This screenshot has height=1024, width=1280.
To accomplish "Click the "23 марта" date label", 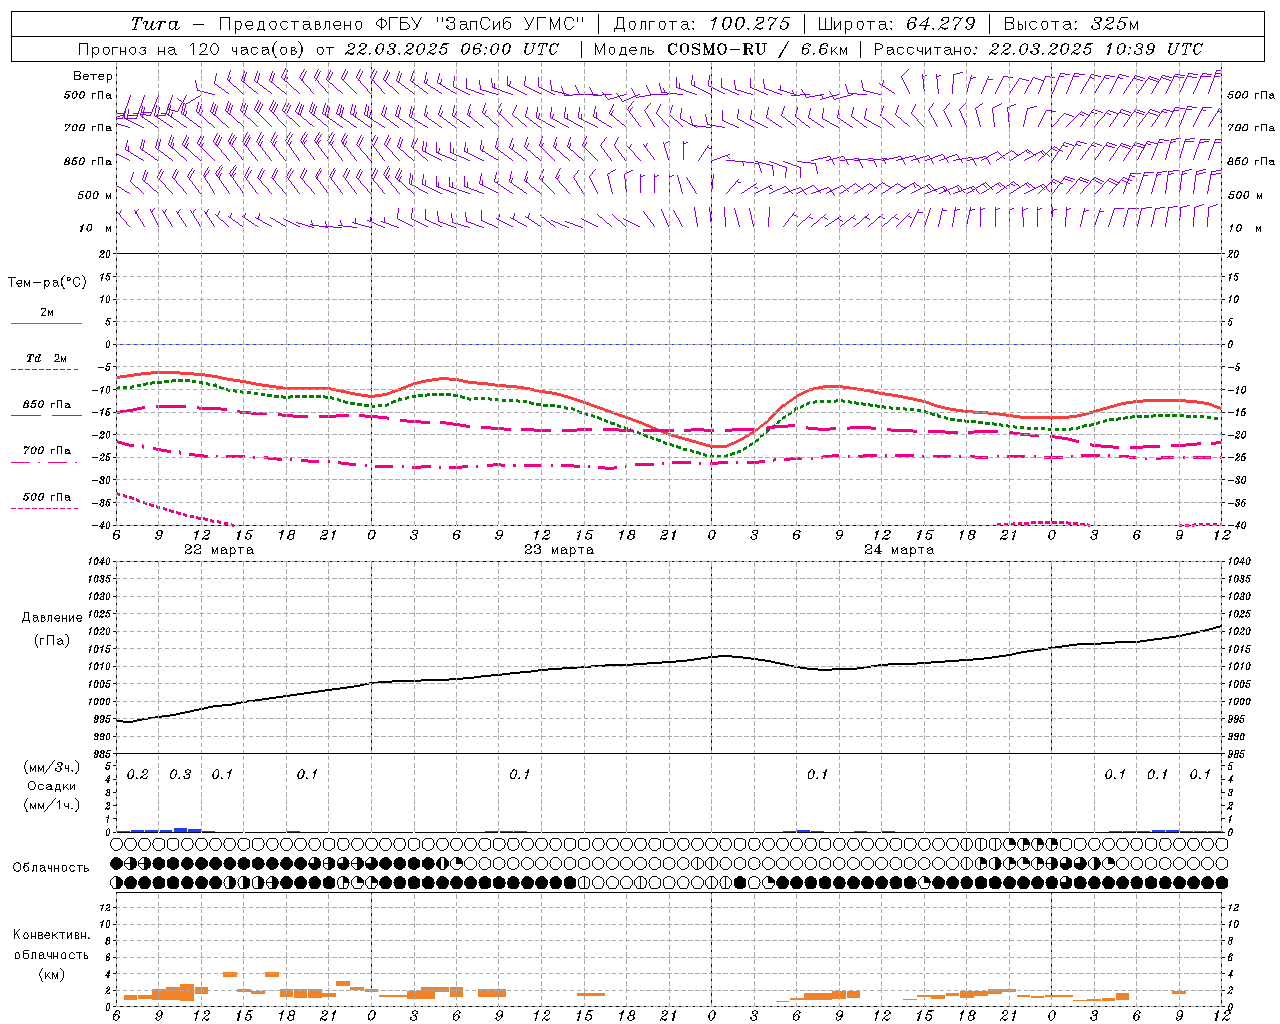I will click(x=559, y=550).
